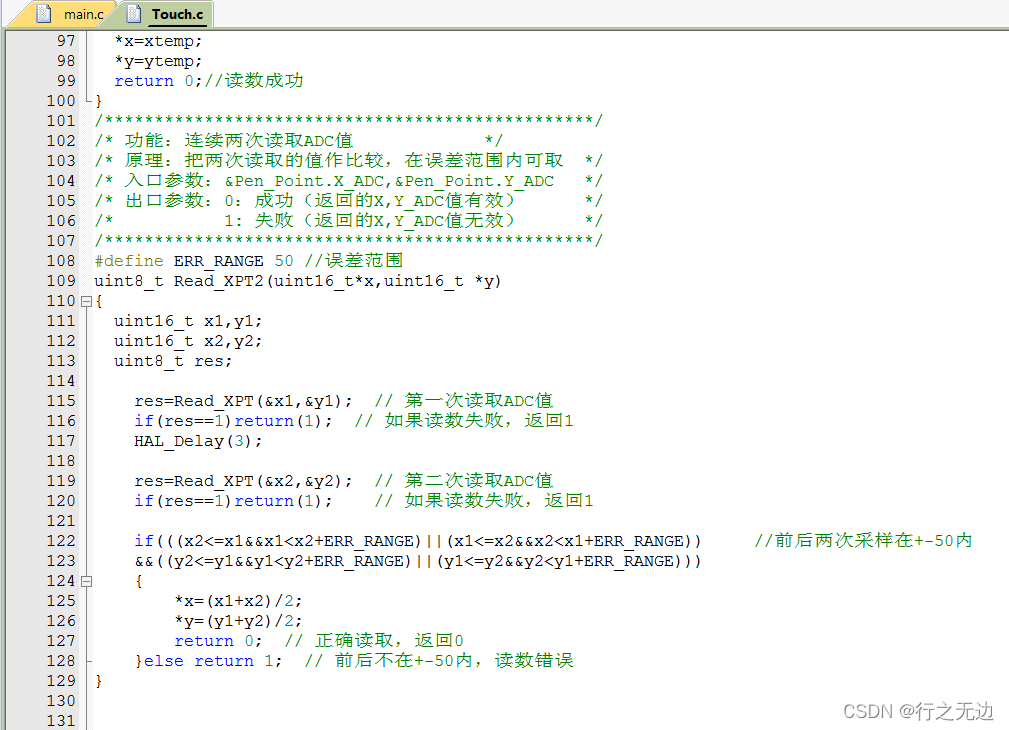This screenshot has width=1009, height=730.
Task: Click 'return 0;' on line 127
Action: point(218,641)
